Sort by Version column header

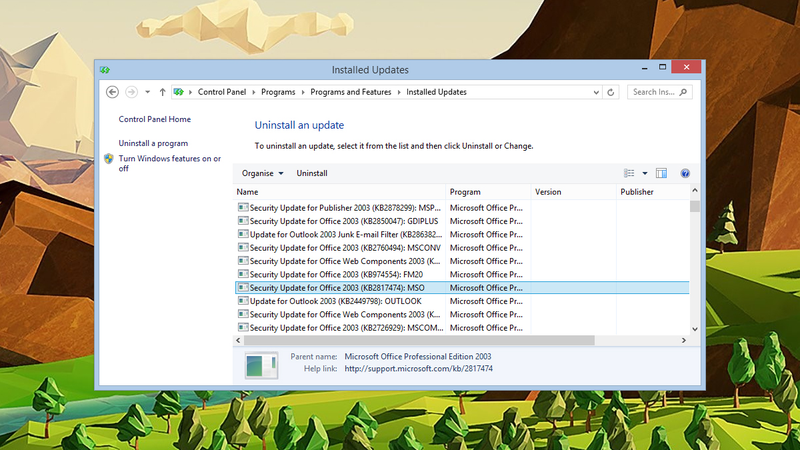tap(573, 192)
